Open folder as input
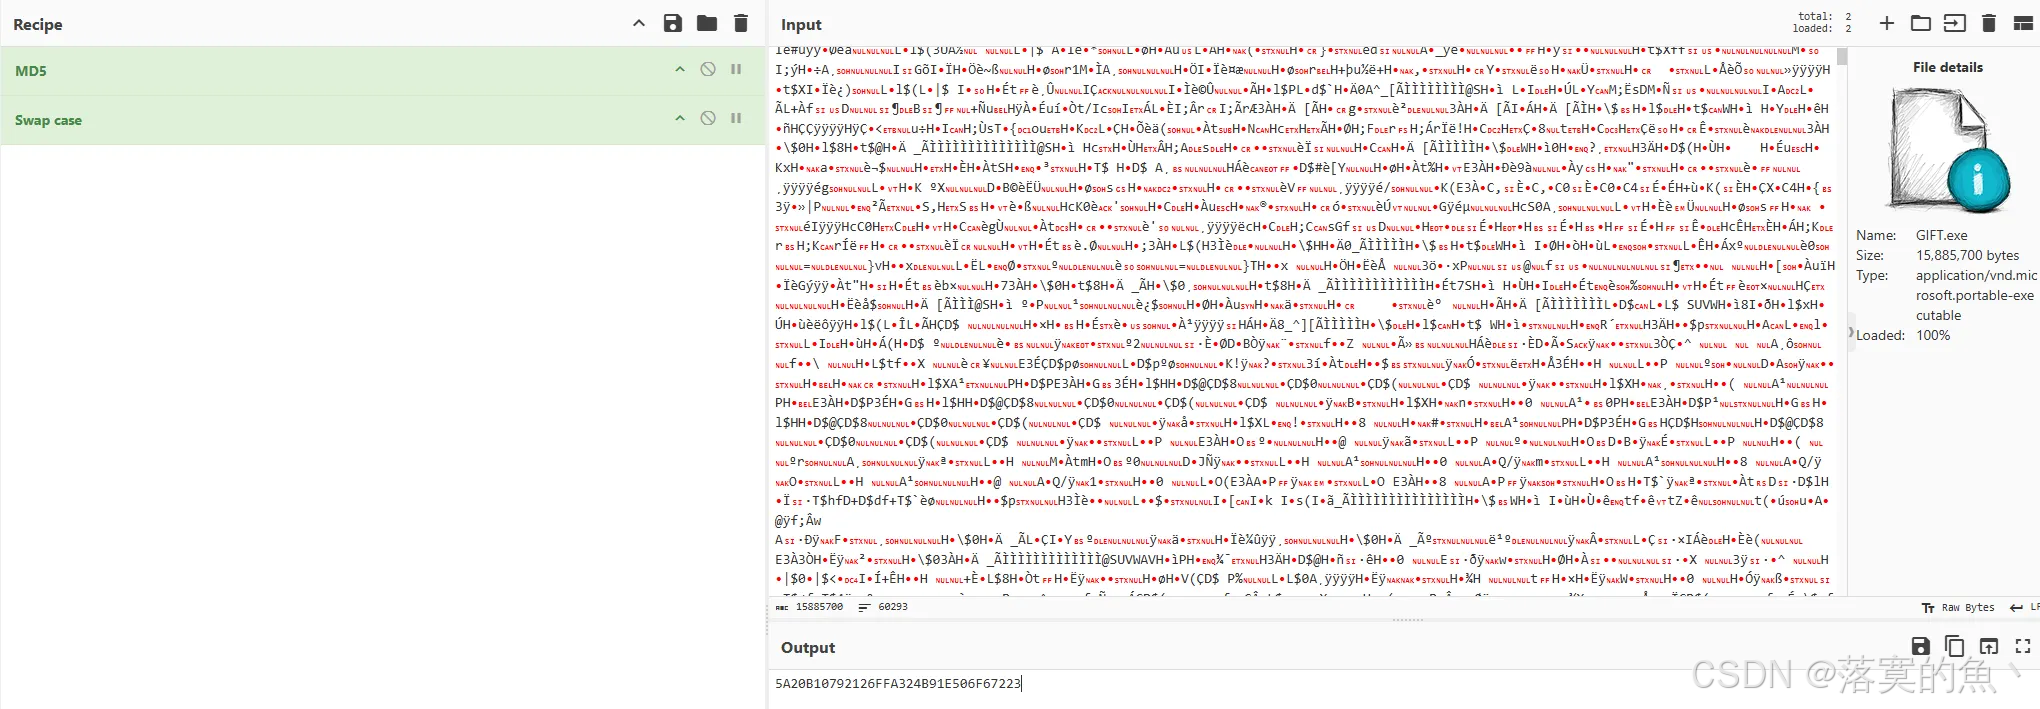 pos(1920,23)
